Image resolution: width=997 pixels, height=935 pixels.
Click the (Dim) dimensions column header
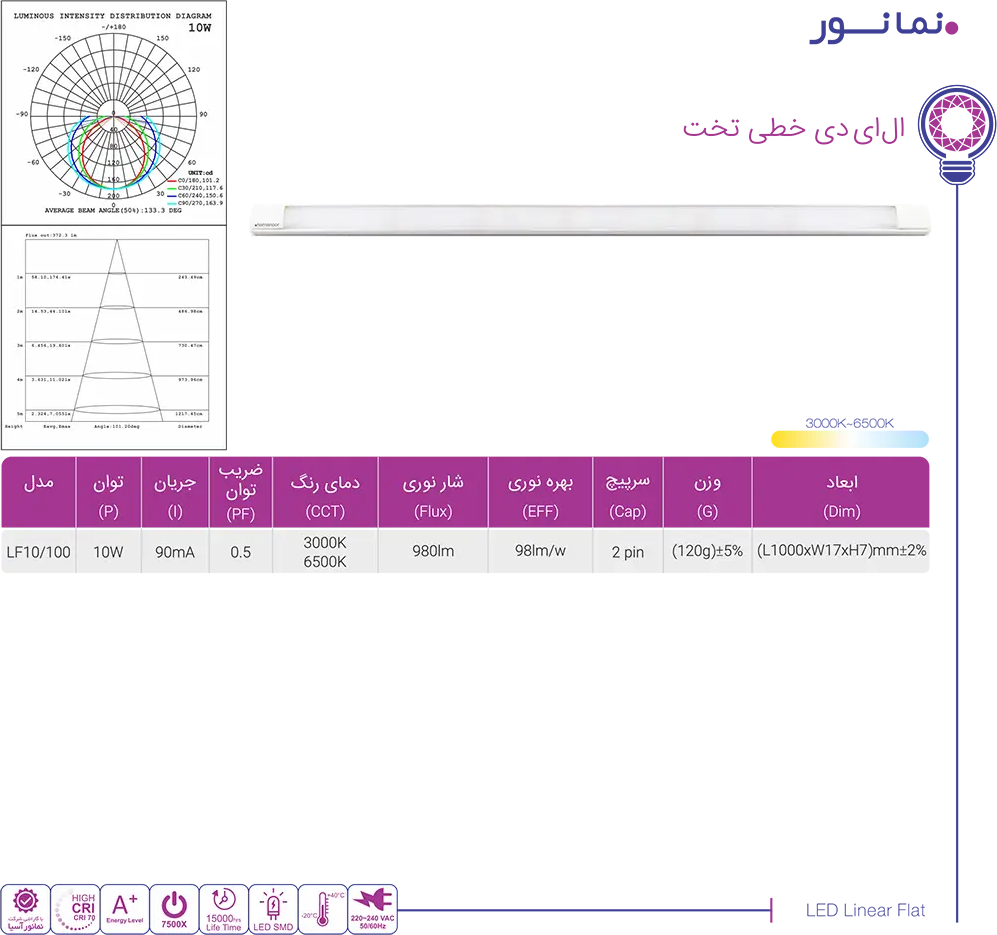(840, 511)
